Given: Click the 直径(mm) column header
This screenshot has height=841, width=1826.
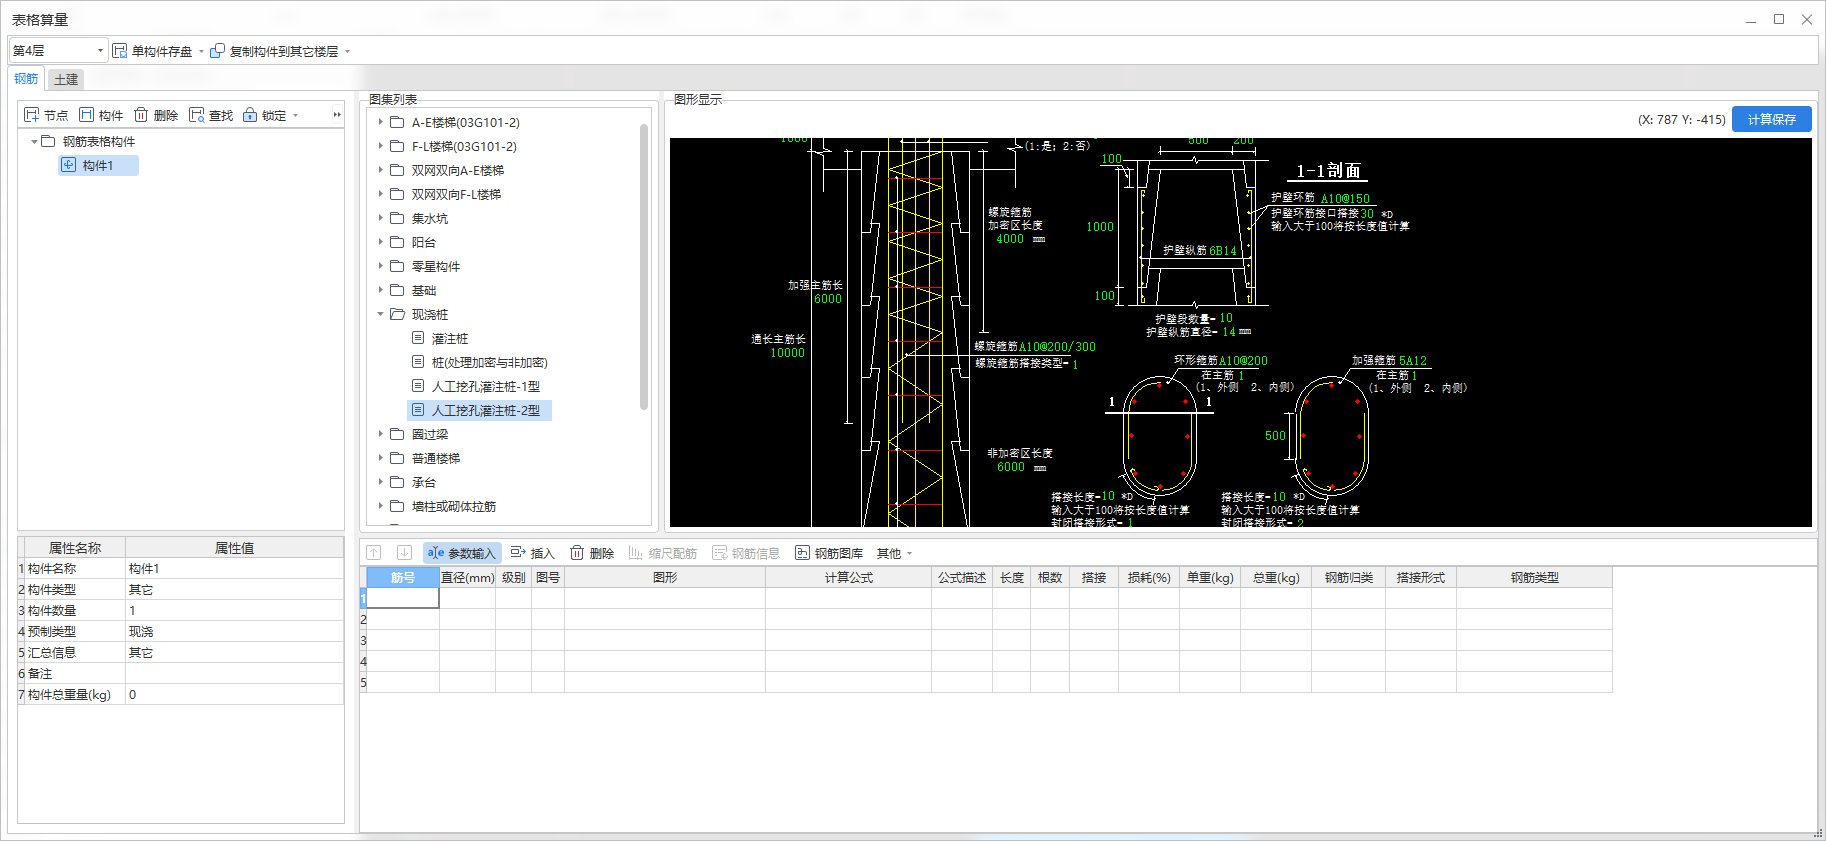Looking at the screenshot, I should tap(467, 577).
